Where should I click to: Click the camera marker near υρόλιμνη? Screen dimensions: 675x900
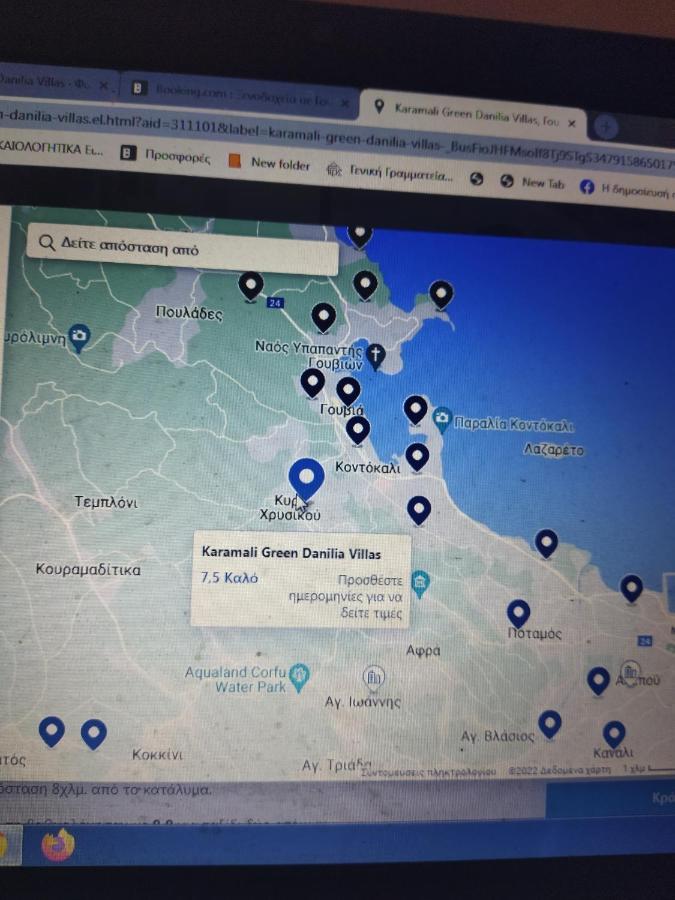point(79,338)
